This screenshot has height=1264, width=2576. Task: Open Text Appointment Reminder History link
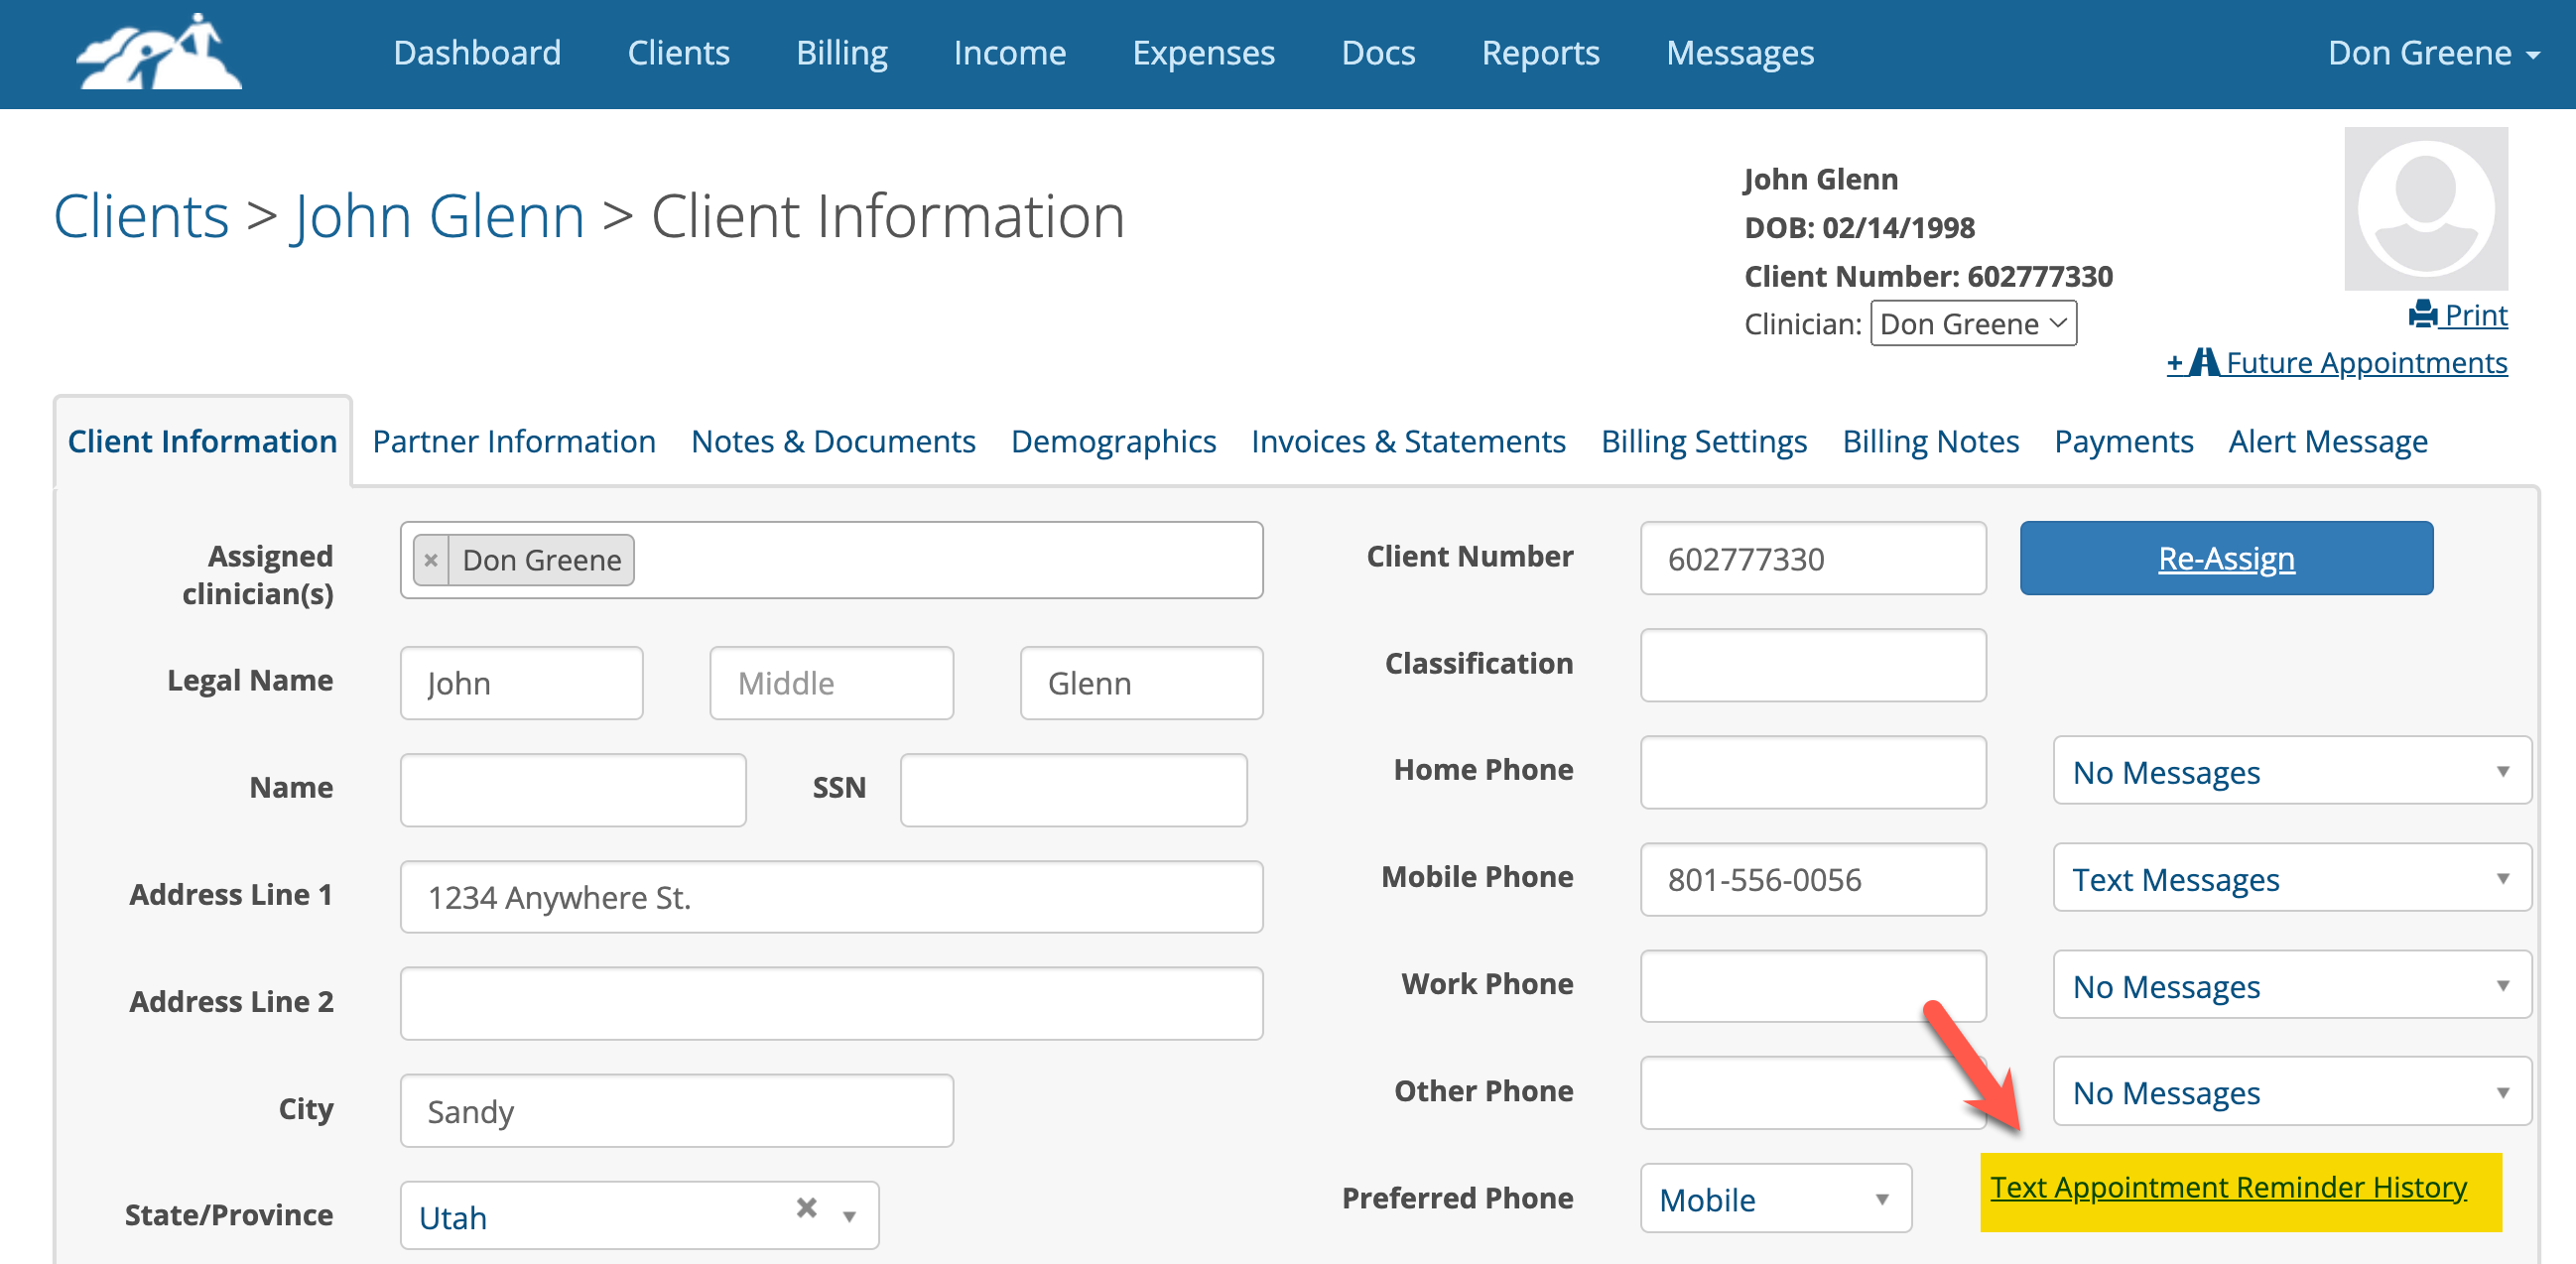(2228, 1187)
